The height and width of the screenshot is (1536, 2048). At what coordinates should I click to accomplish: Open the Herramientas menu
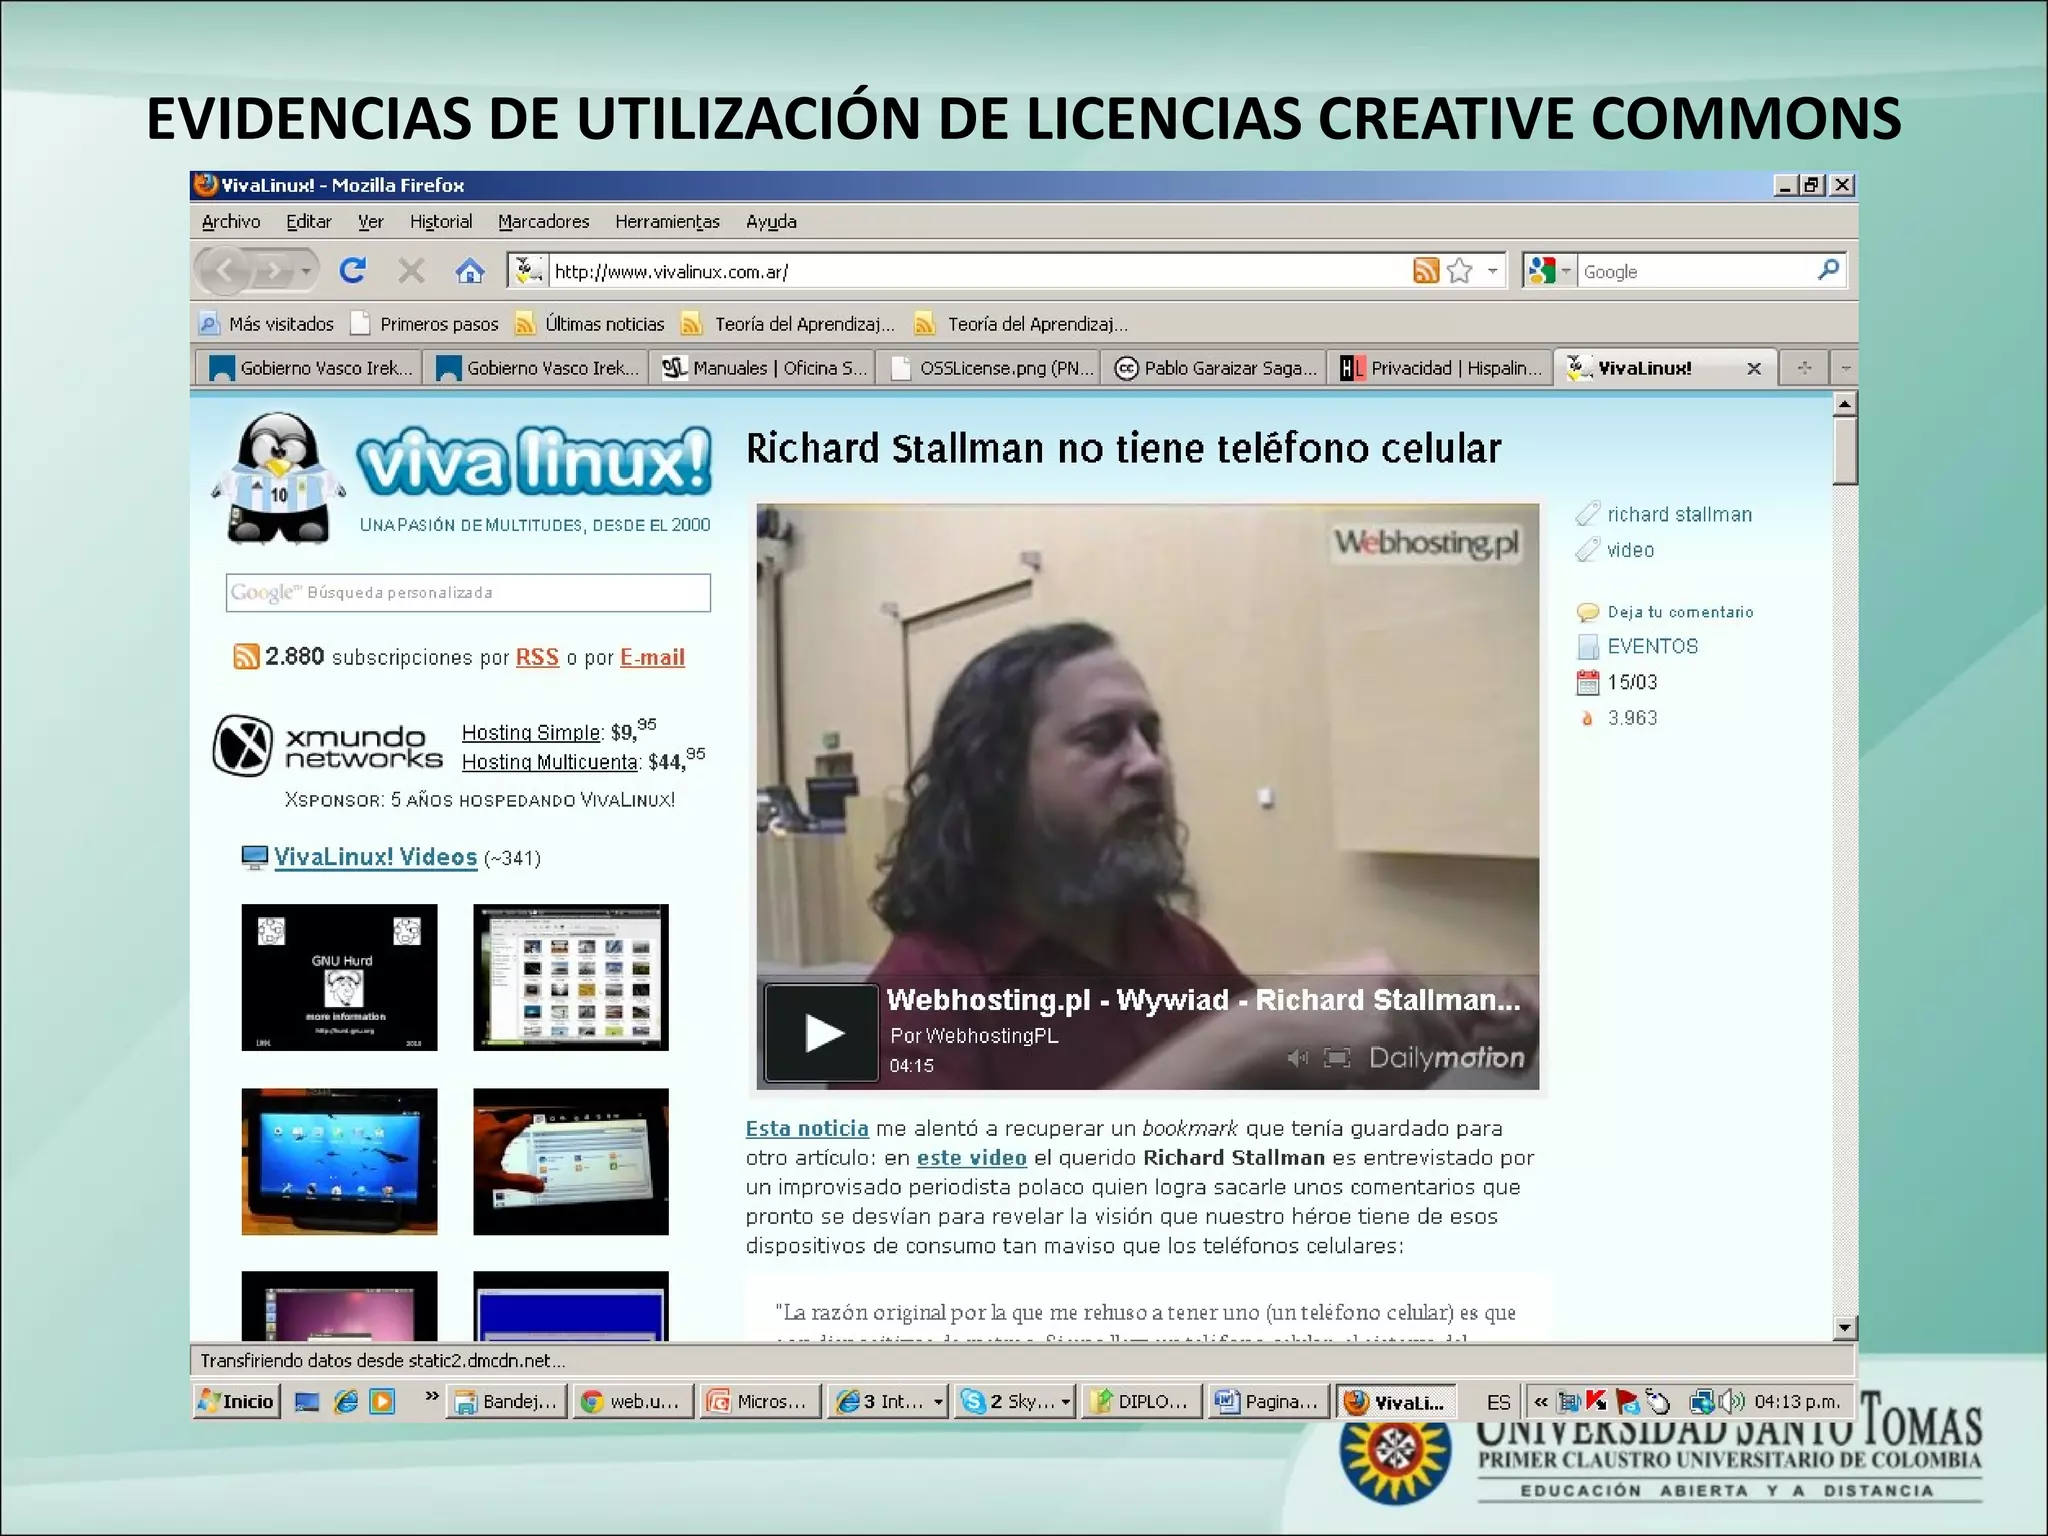pyautogui.click(x=668, y=221)
